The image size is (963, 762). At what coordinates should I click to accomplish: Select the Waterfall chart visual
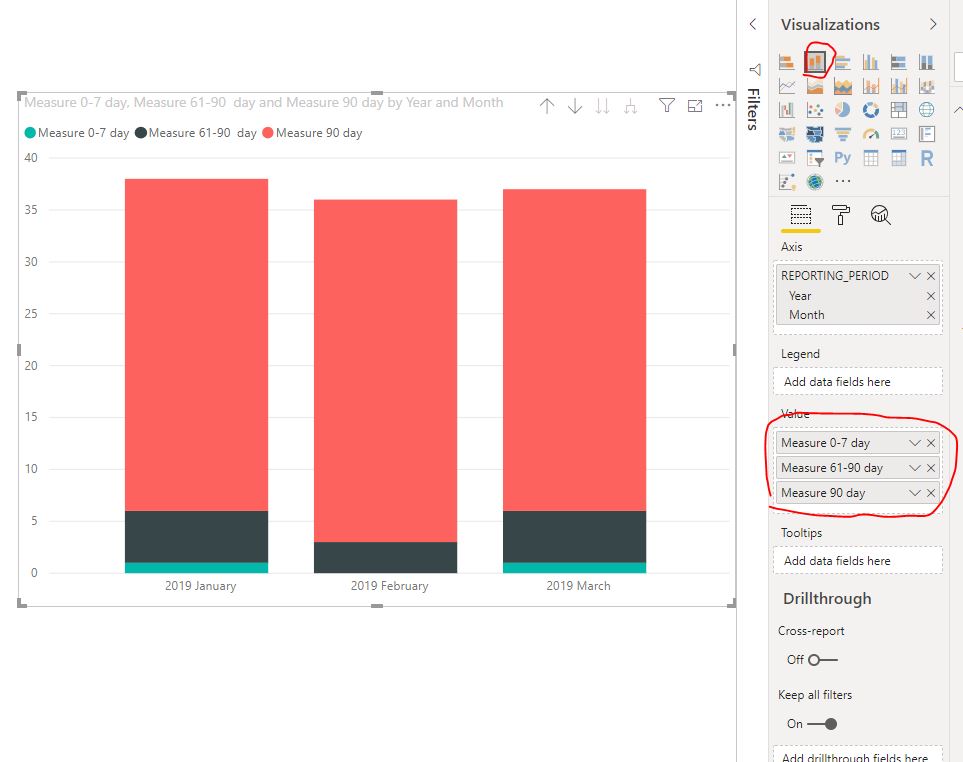point(787,110)
